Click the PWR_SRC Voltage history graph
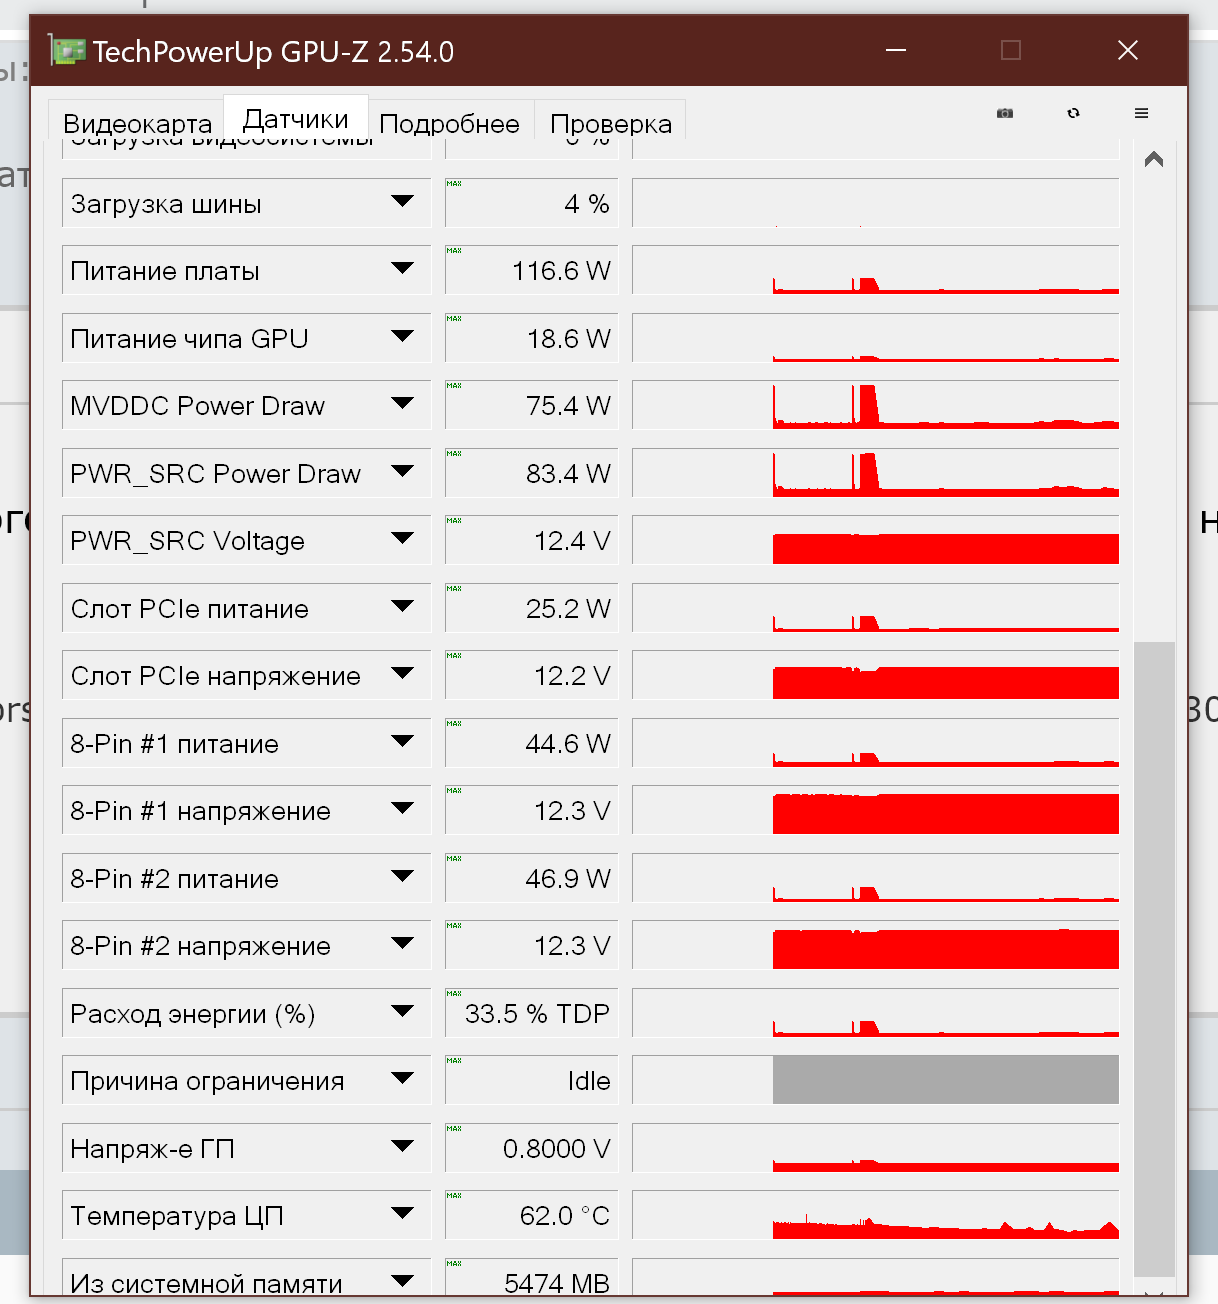The height and width of the screenshot is (1304, 1218). [x=876, y=540]
